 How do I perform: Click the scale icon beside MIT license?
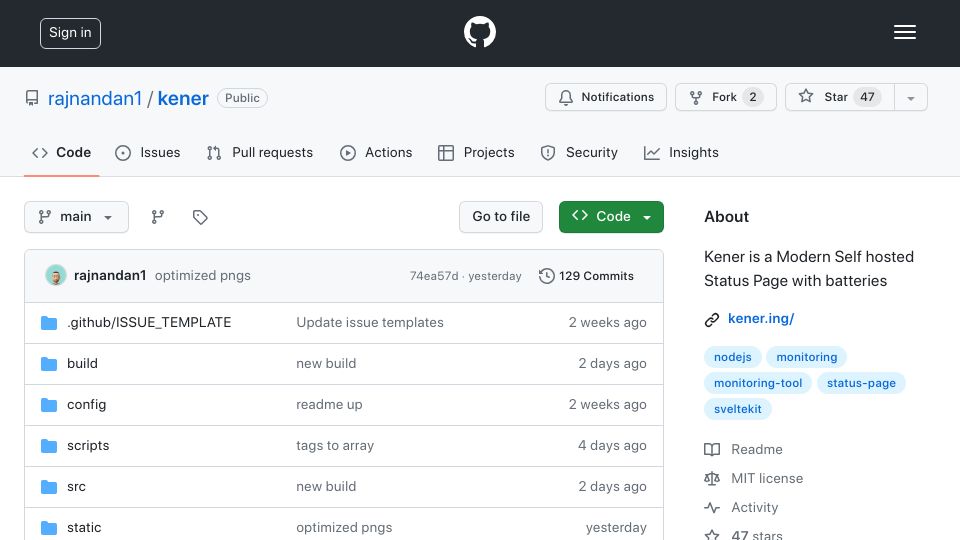[x=712, y=478]
